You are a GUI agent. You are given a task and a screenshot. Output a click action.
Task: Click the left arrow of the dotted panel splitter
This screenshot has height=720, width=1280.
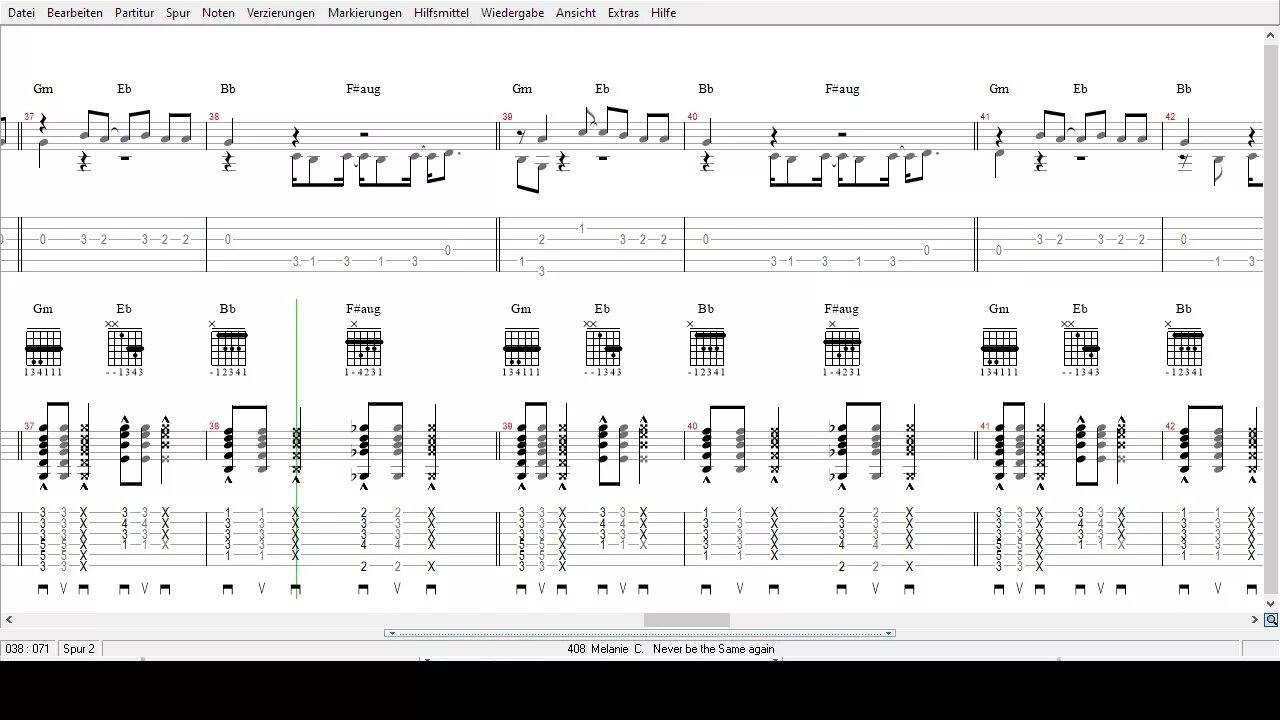(x=391, y=633)
